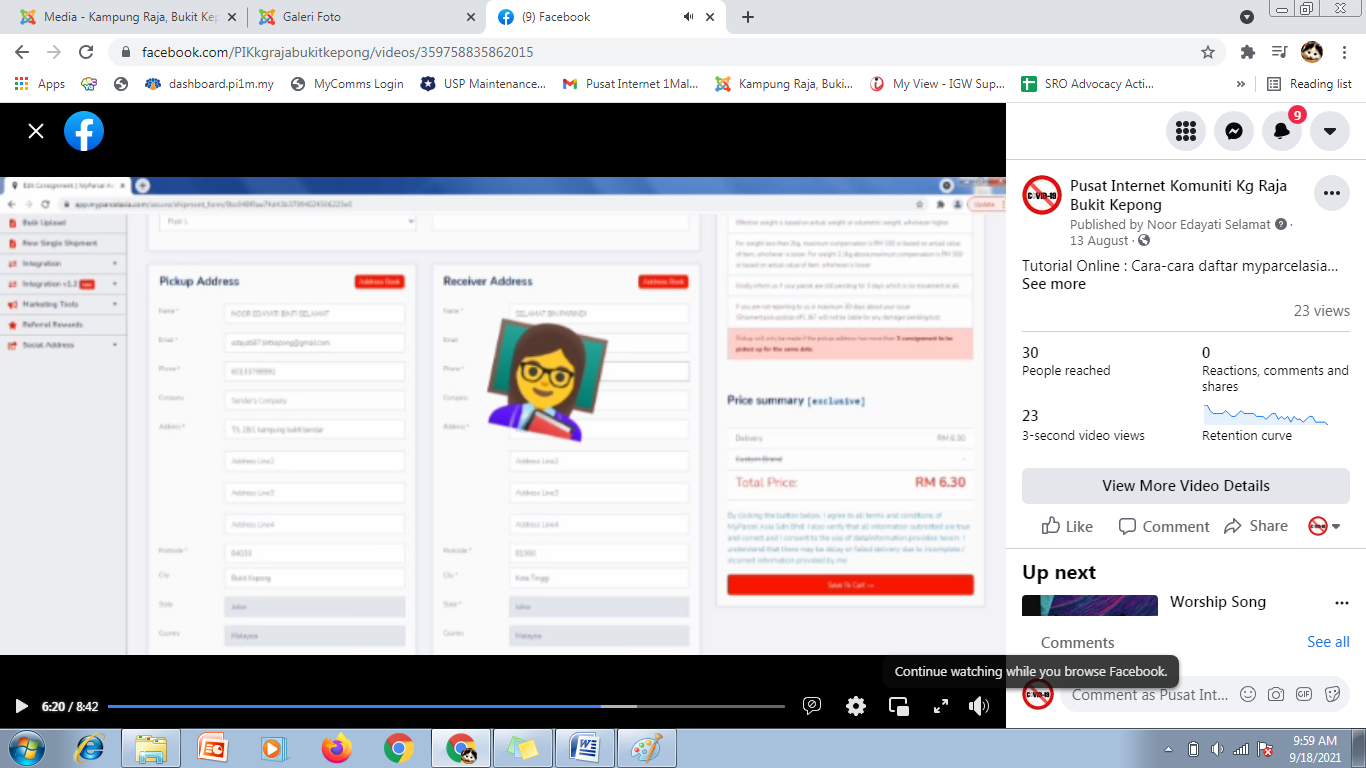The height and width of the screenshot is (768, 1366).
Task: Click the comment input field
Action: click(1150, 694)
